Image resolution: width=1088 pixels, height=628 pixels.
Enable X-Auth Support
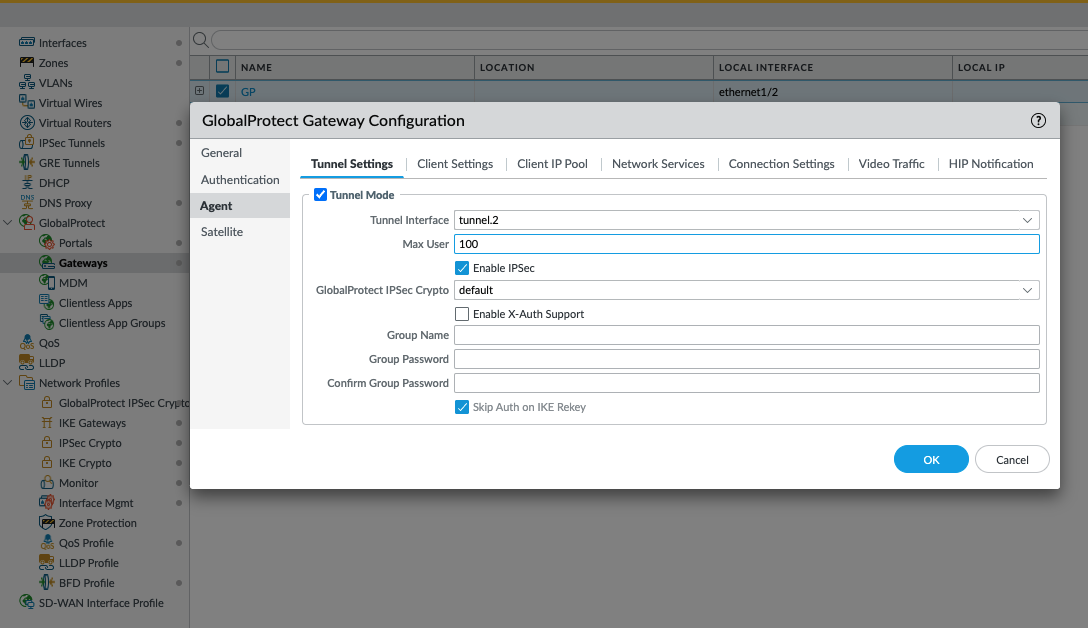pos(462,314)
